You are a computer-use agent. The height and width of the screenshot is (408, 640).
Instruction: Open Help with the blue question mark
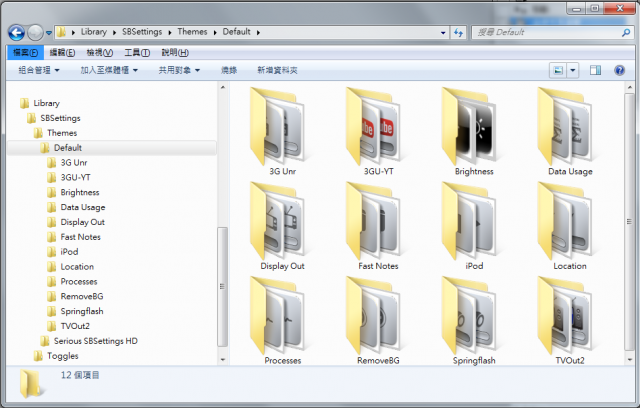[619, 71]
